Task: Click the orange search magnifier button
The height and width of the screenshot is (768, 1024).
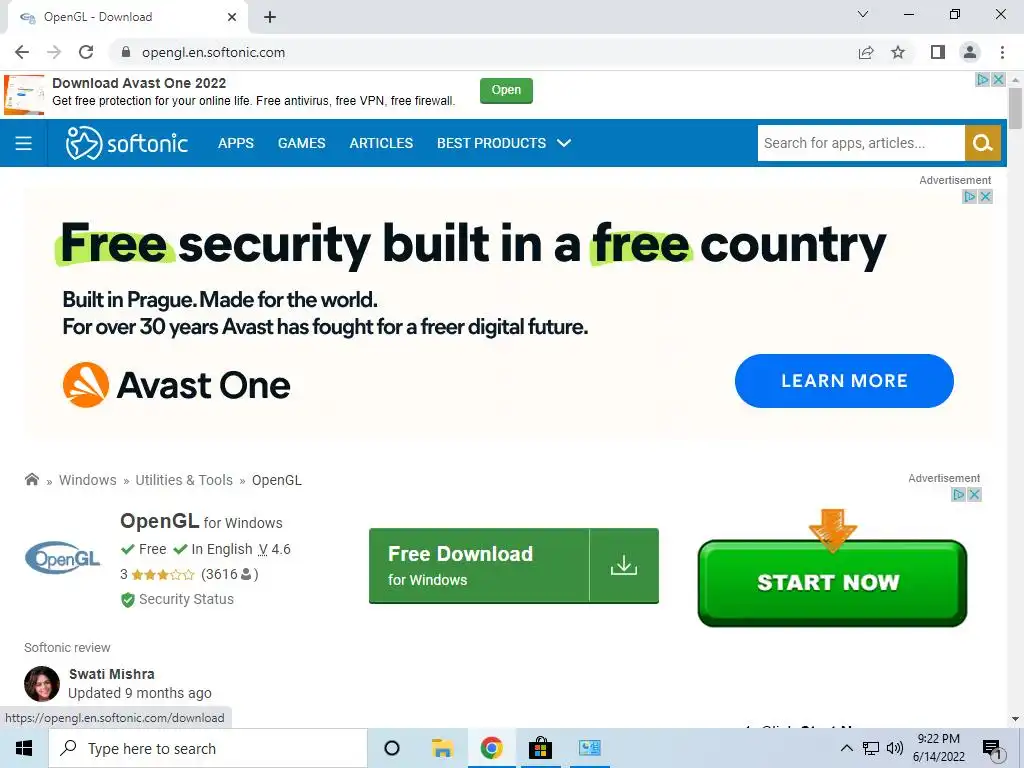Action: click(x=982, y=143)
